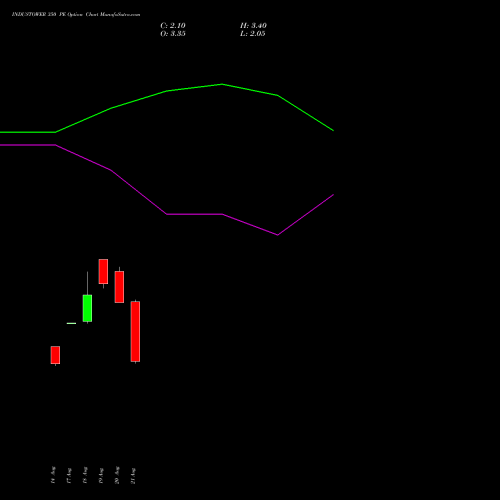Click the INDUSTOWER PE Option Chart title
Viewport: 500px width, 500px height.
coord(76,14)
